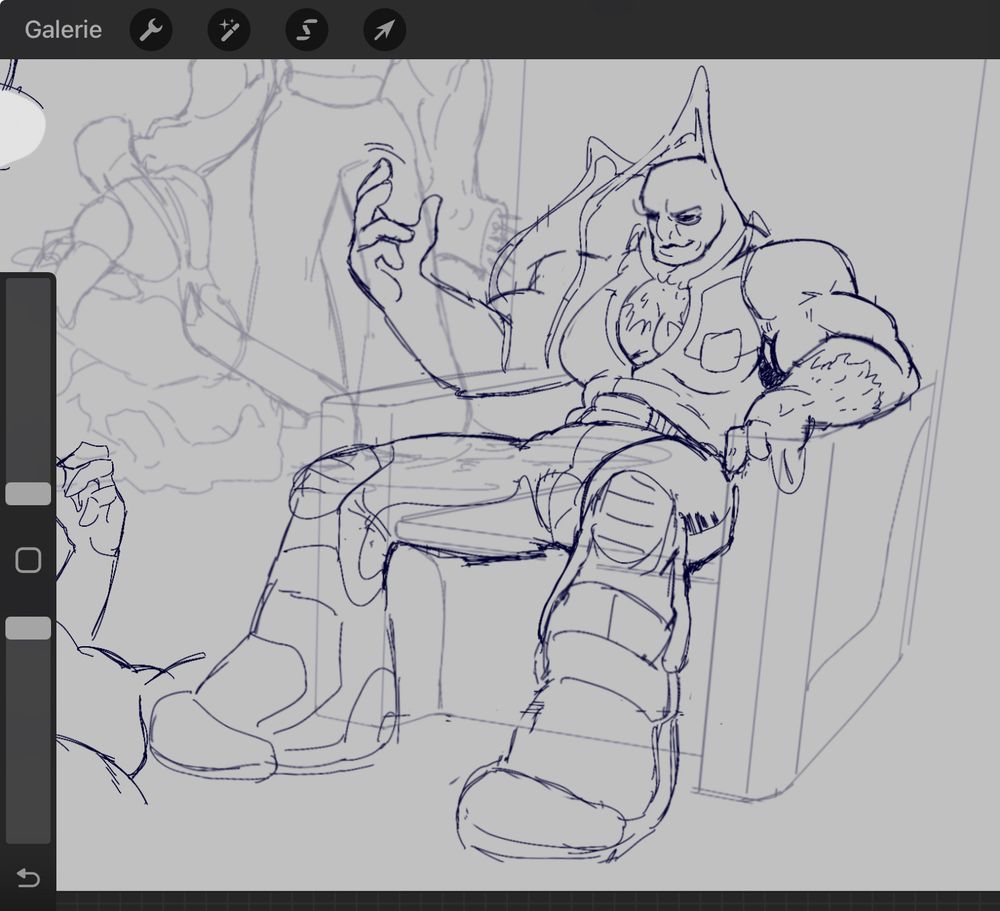Activate the Selection tool
The height and width of the screenshot is (911, 1000).
point(307,30)
